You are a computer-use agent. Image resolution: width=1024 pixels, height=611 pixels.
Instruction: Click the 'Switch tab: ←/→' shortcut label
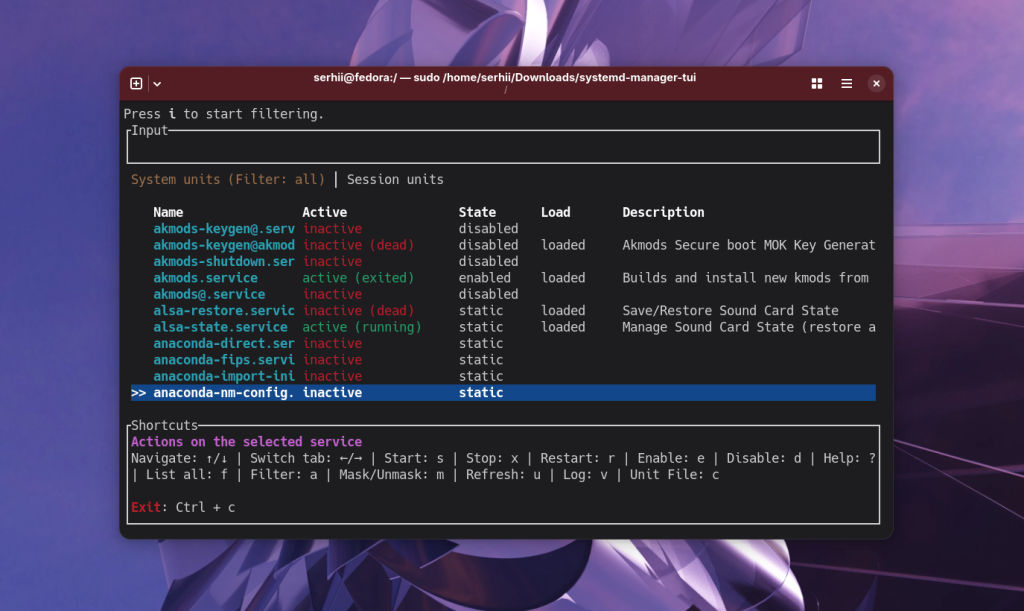tap(306, 458)
